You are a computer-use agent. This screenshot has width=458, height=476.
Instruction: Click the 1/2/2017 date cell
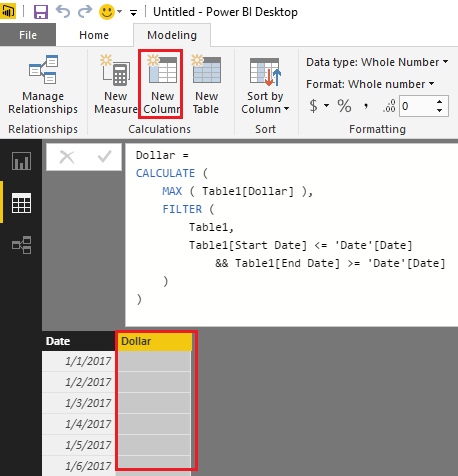79,382
